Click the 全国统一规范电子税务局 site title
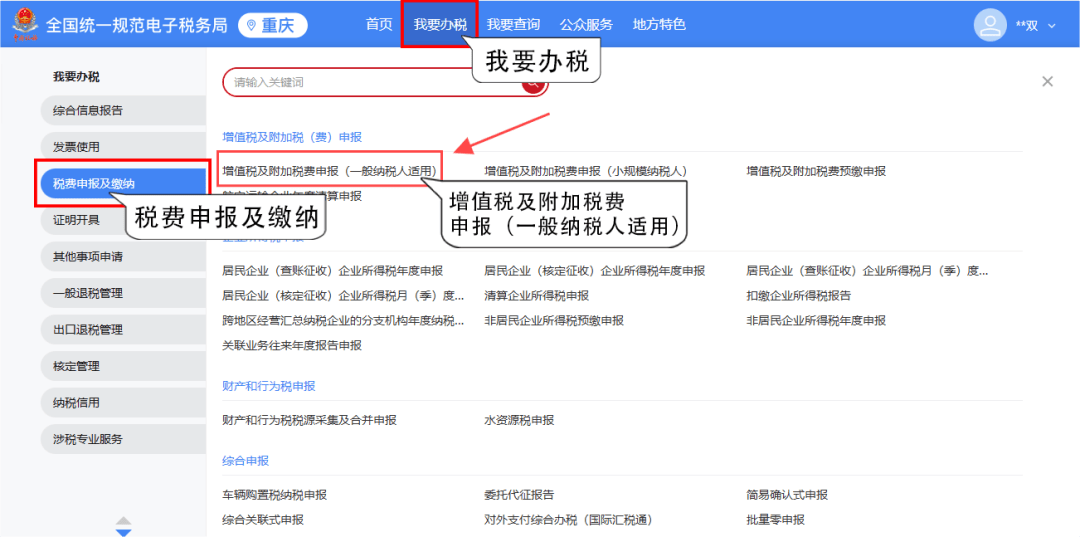The image size is (1080, 537). pos(136,25)
